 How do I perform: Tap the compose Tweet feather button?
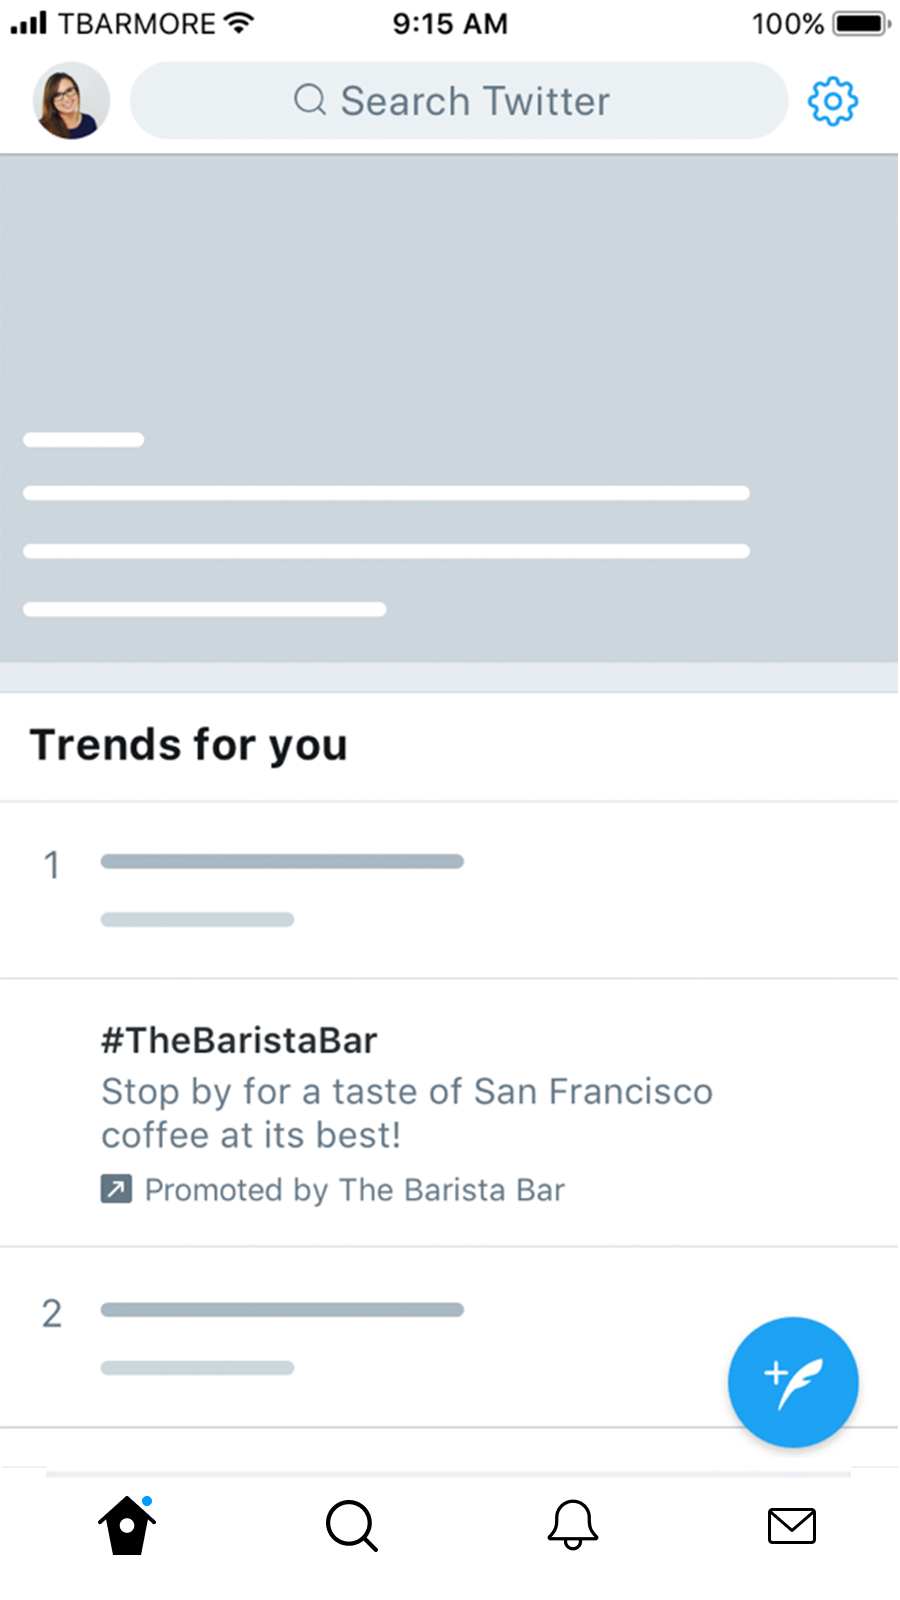[x=792, y=1382]
